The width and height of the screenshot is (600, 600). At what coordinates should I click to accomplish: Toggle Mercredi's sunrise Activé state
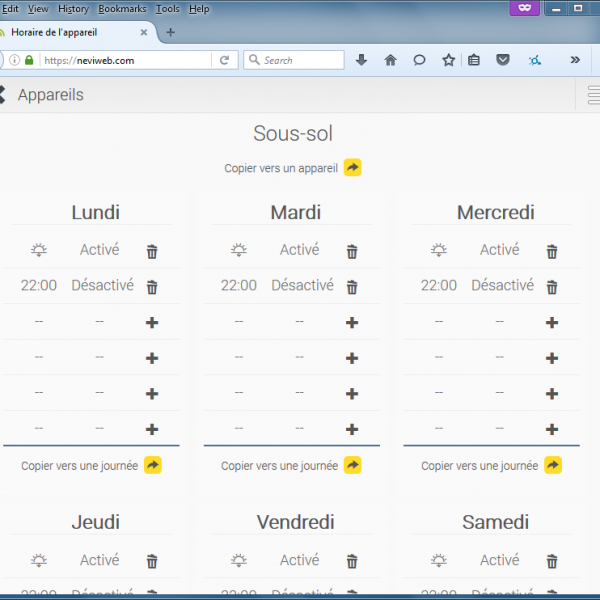pos(500,250)
